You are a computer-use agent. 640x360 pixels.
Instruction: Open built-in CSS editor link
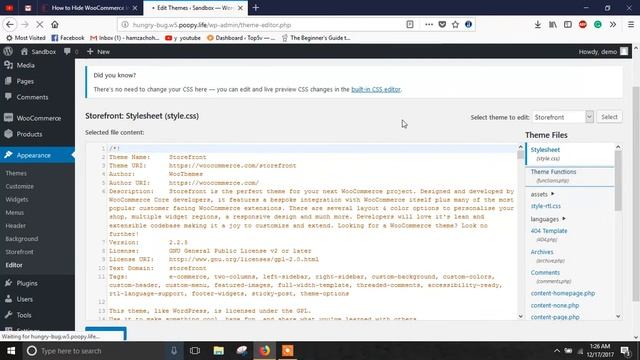tap(376, 89)
